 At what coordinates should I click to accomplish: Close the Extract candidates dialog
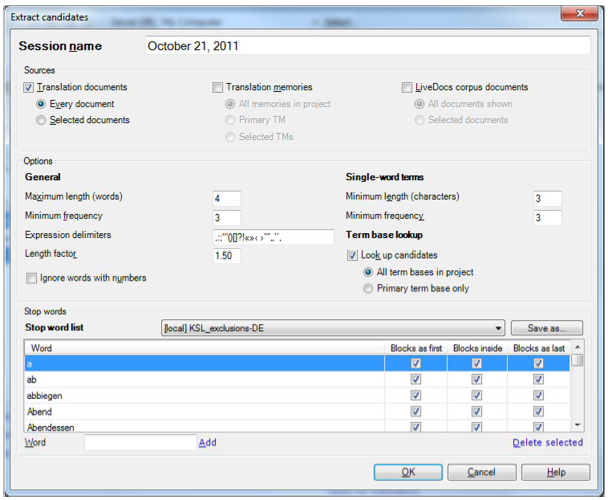(x=580, y=14)
